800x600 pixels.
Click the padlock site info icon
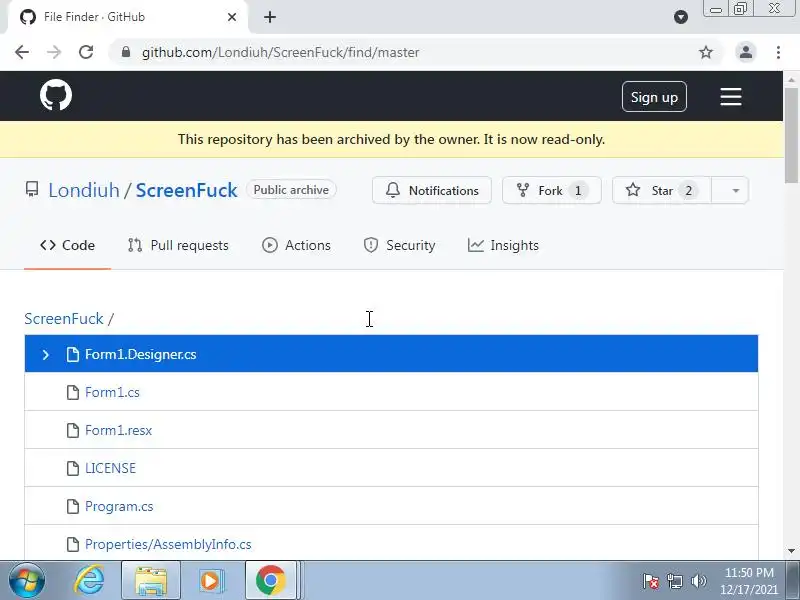[x=126, y=52]
